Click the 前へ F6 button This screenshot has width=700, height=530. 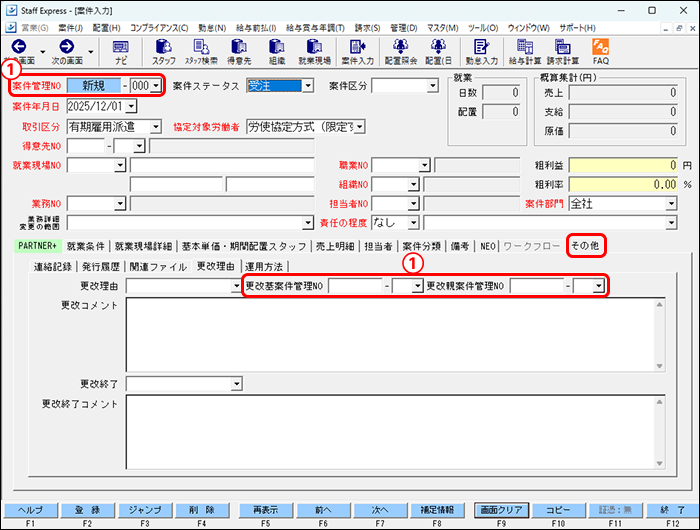(323, 510)
